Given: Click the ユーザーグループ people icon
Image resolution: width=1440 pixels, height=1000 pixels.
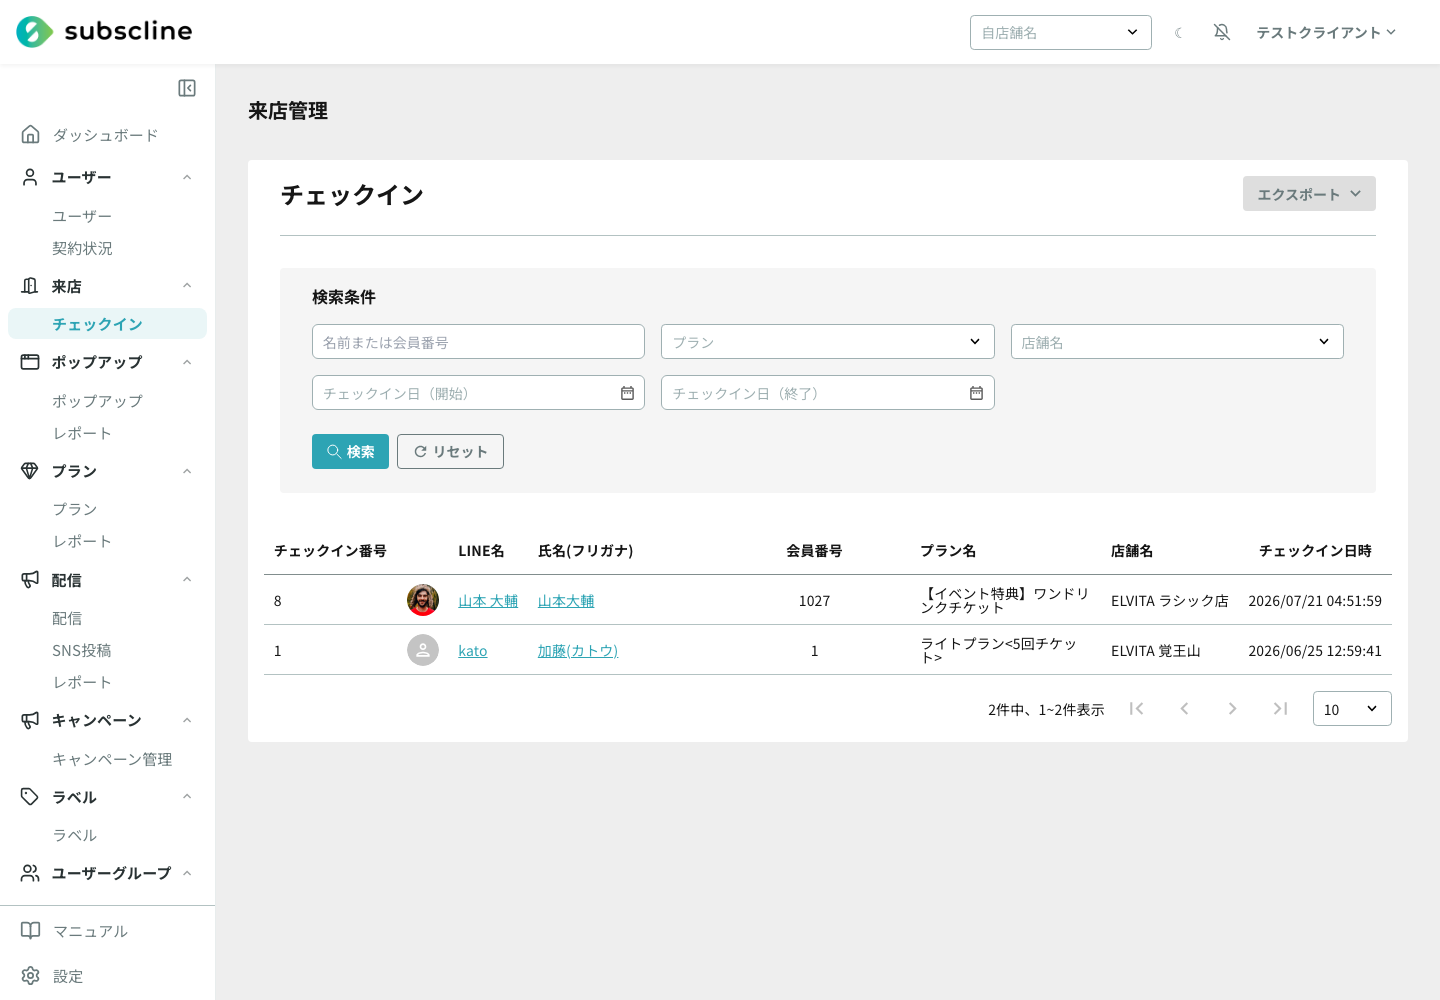Looking at the screenshot, I should point(30,873).
